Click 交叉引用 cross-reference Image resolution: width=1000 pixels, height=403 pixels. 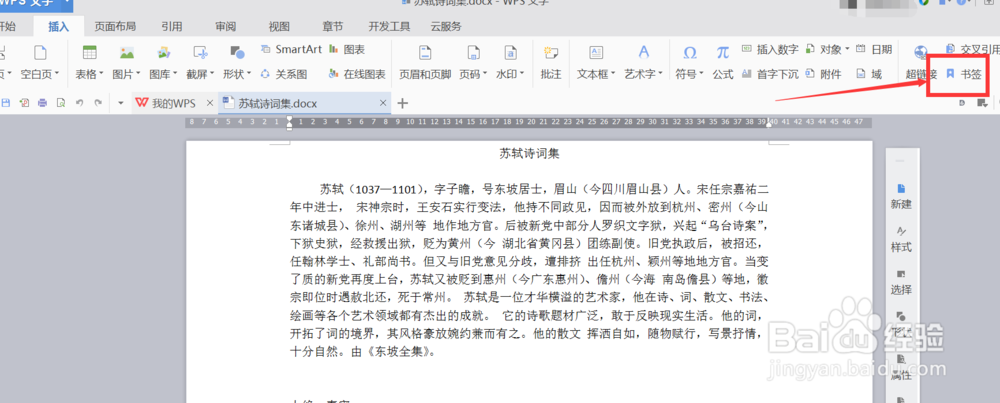(x=972, y=50)
